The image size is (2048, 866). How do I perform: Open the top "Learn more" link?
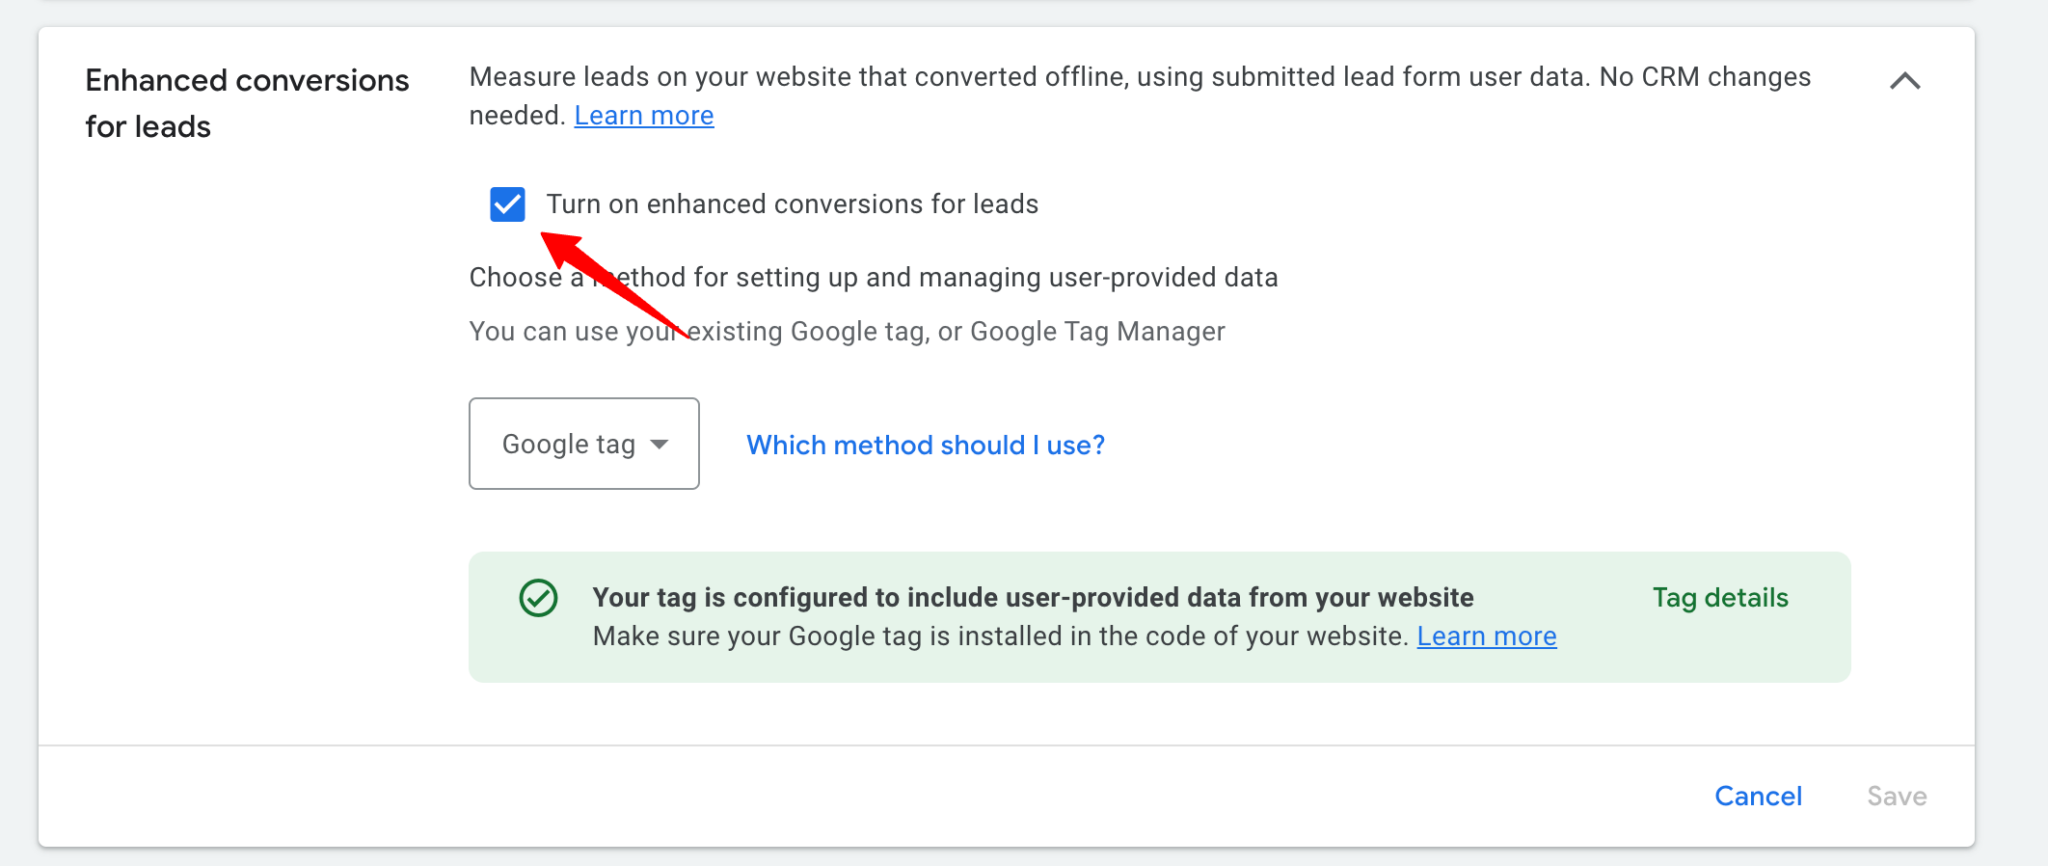[x=643, y=115]
